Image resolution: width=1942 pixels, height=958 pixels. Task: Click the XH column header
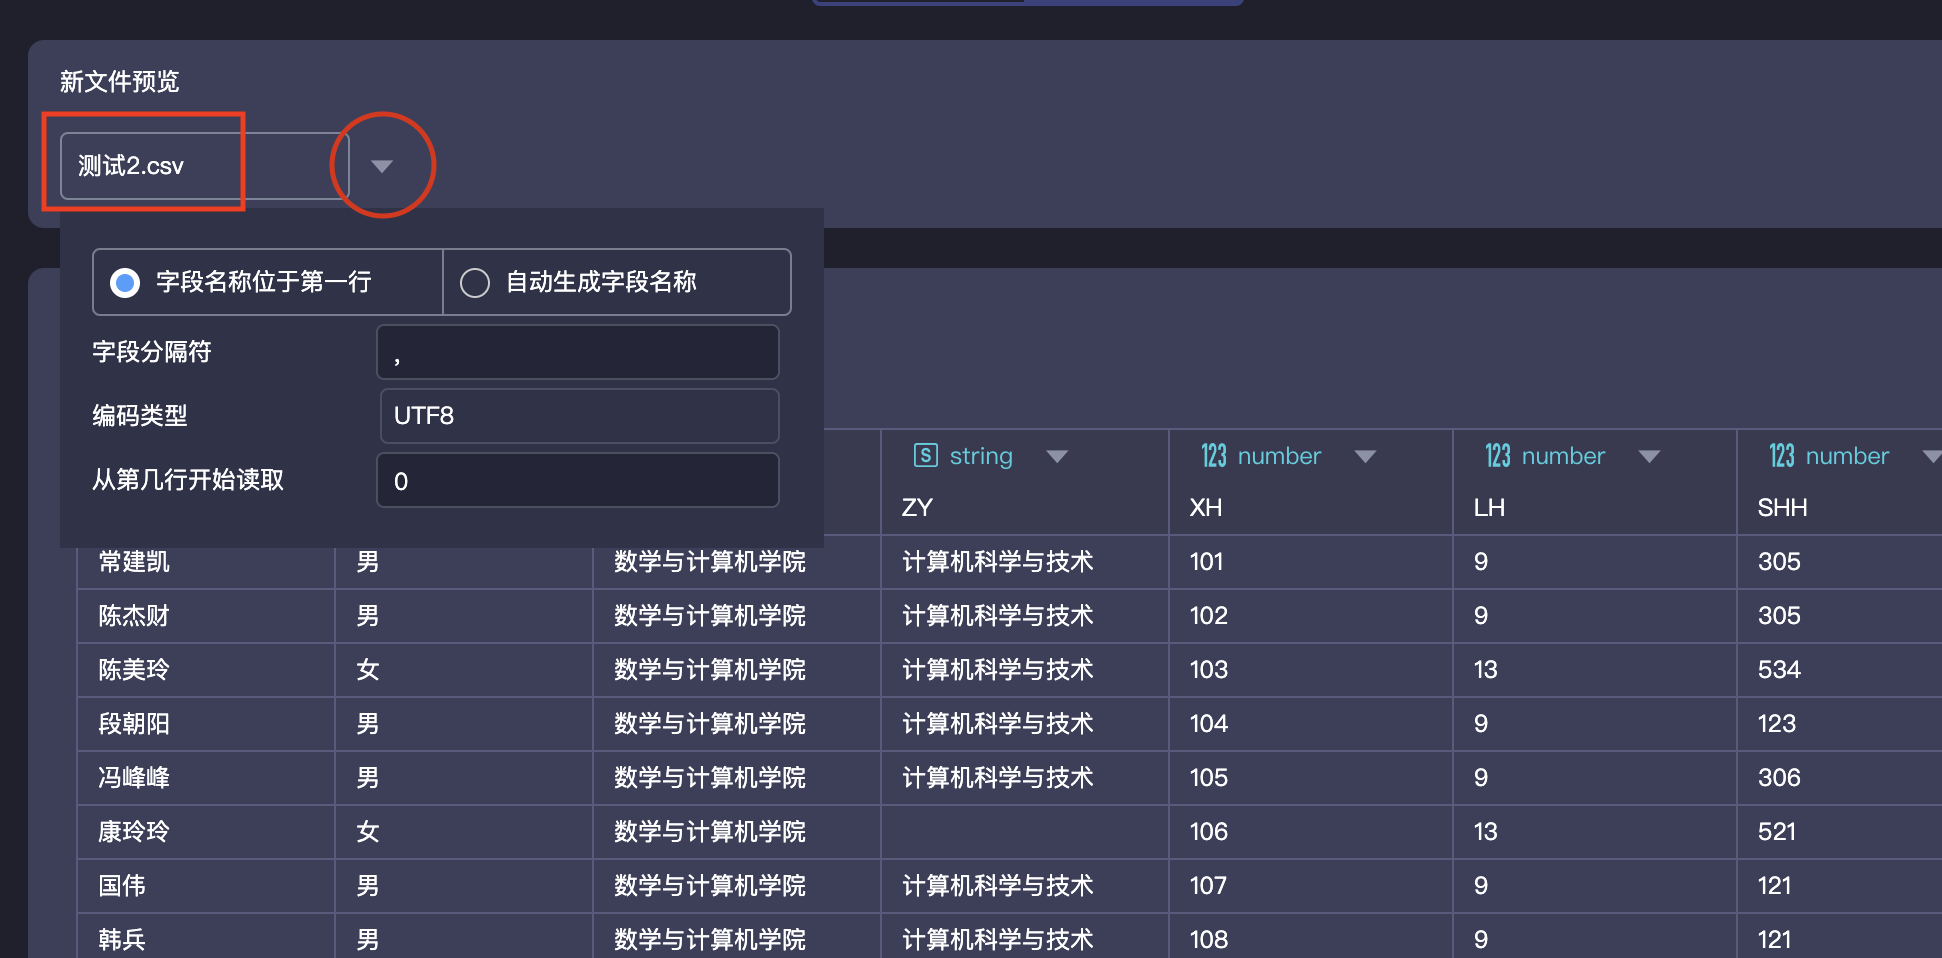pos(1206,508)
